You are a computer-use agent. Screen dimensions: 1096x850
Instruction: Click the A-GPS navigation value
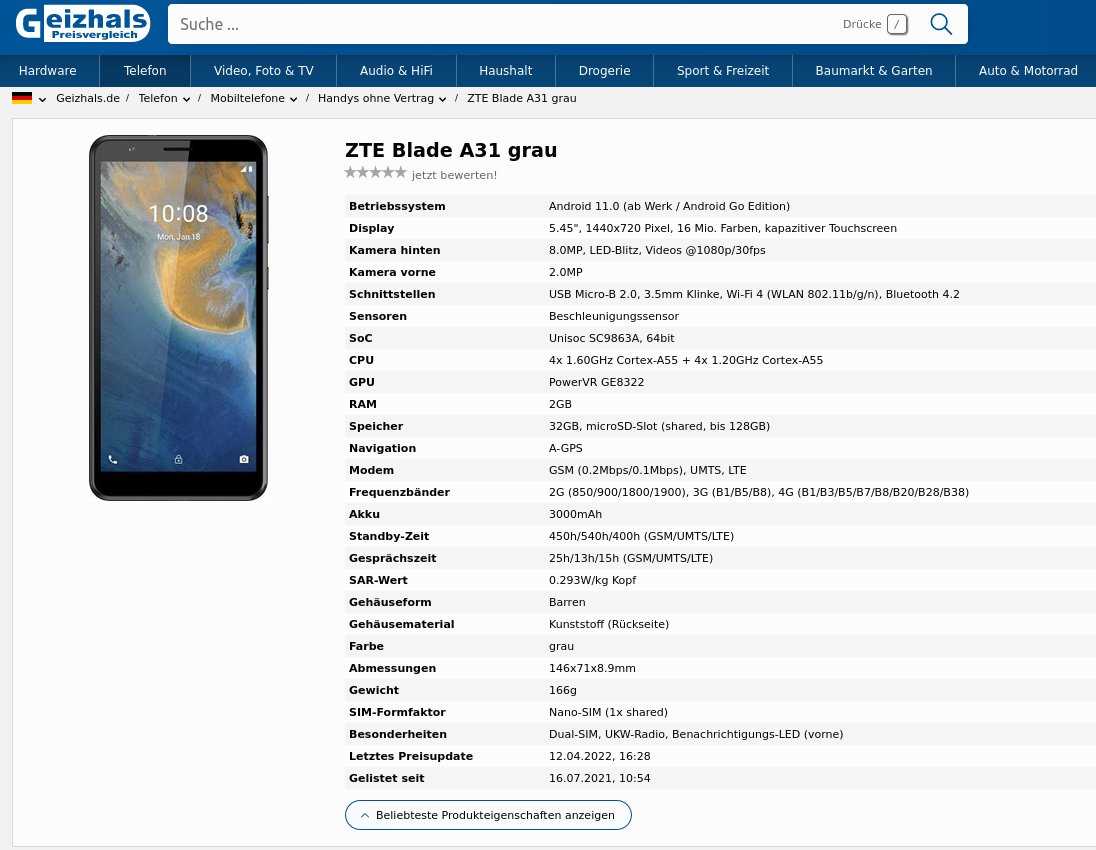[565, 448]
